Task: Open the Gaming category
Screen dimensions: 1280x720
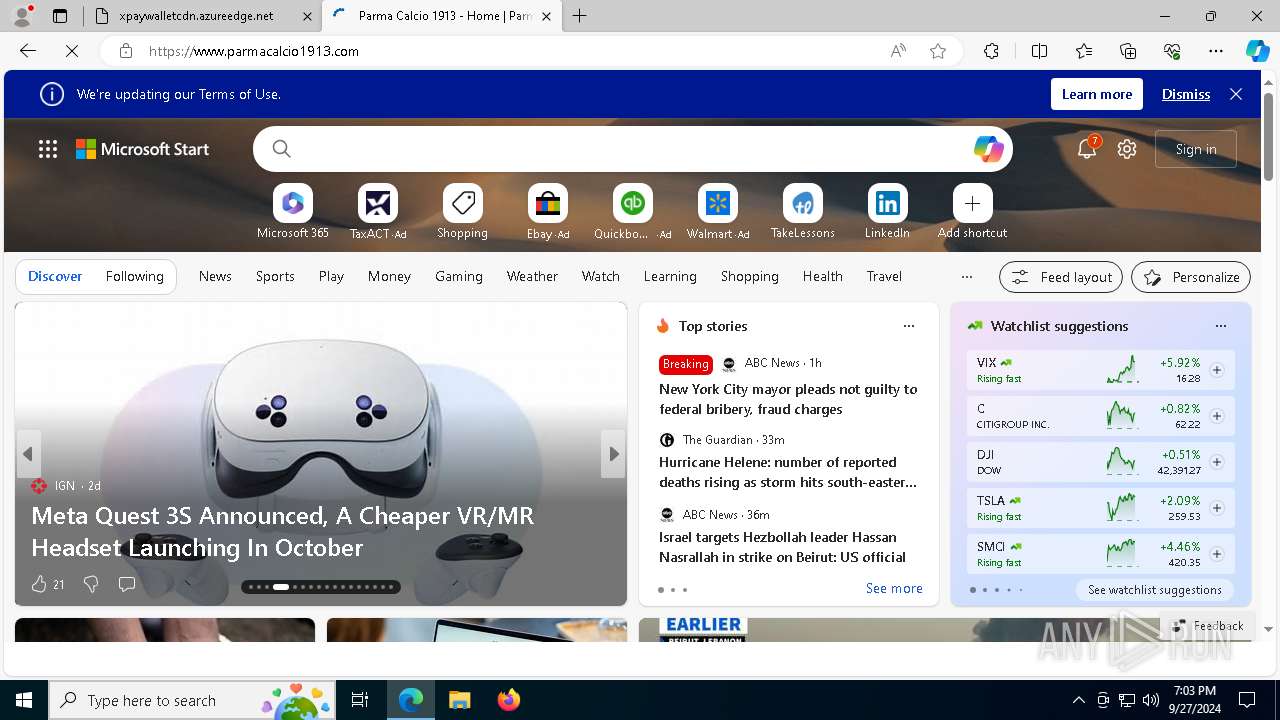Action: click(459, 277)
